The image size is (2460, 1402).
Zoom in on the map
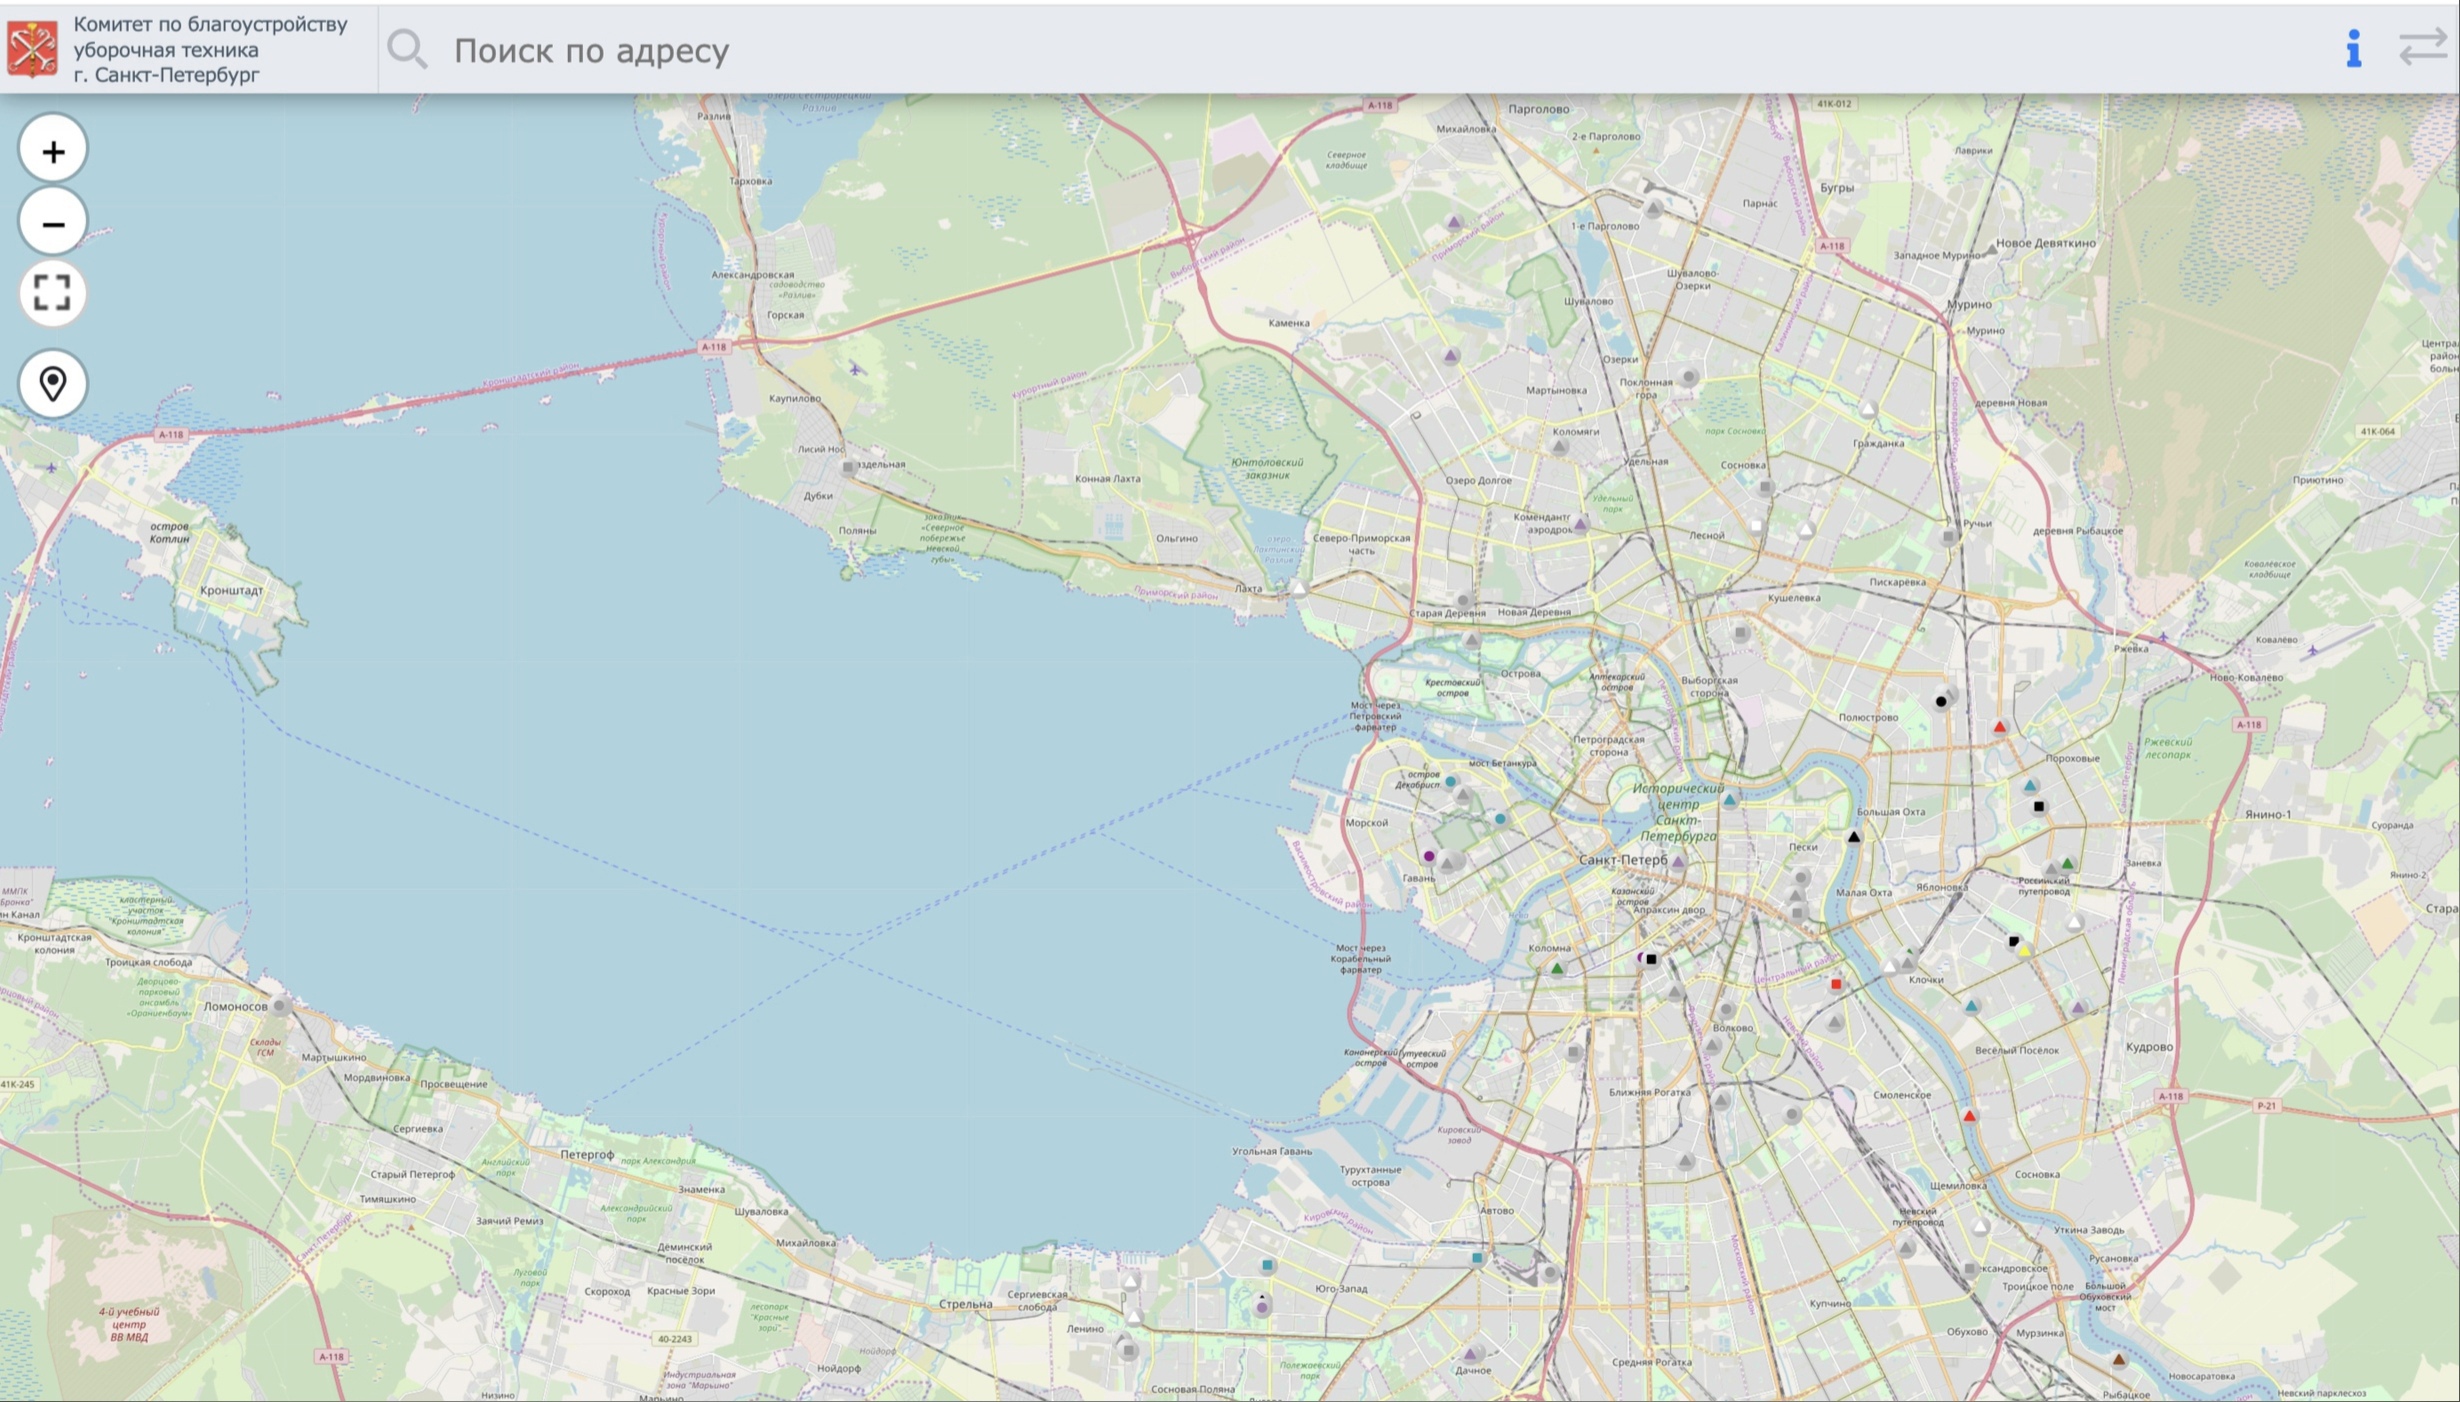click(x=53, y=150)
